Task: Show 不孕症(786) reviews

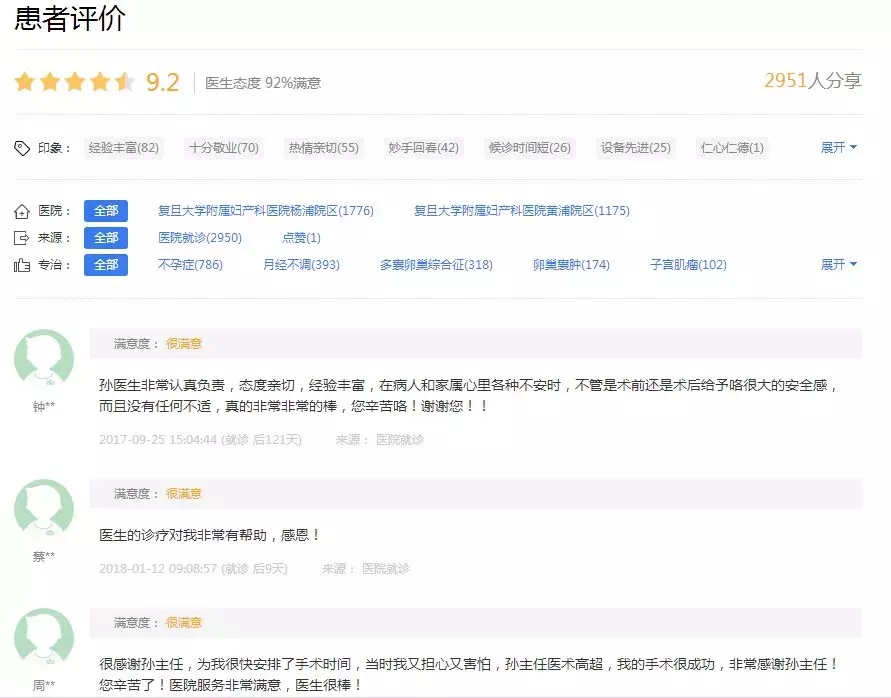Action: coord(190,265)
